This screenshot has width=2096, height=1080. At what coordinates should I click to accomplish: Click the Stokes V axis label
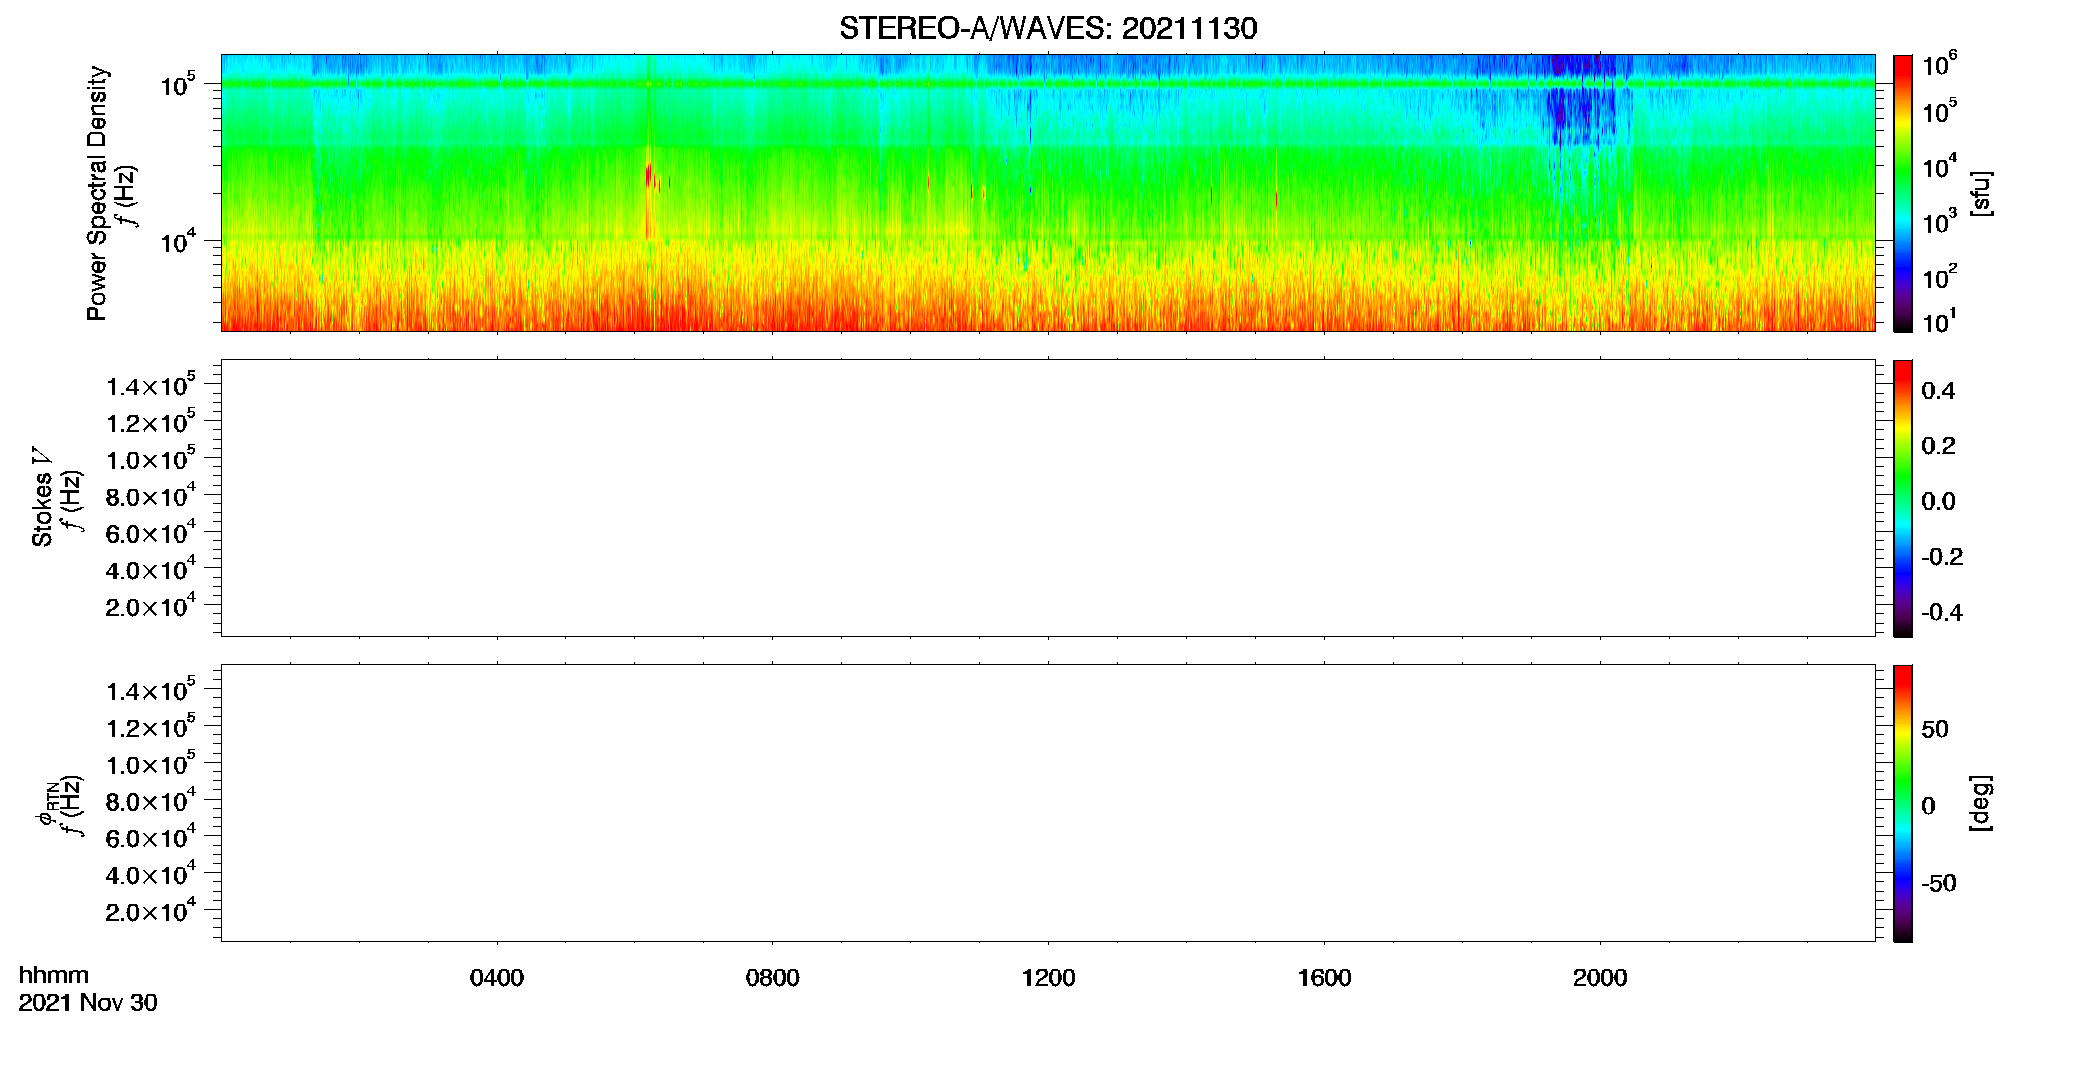click(x=42, y=497)
